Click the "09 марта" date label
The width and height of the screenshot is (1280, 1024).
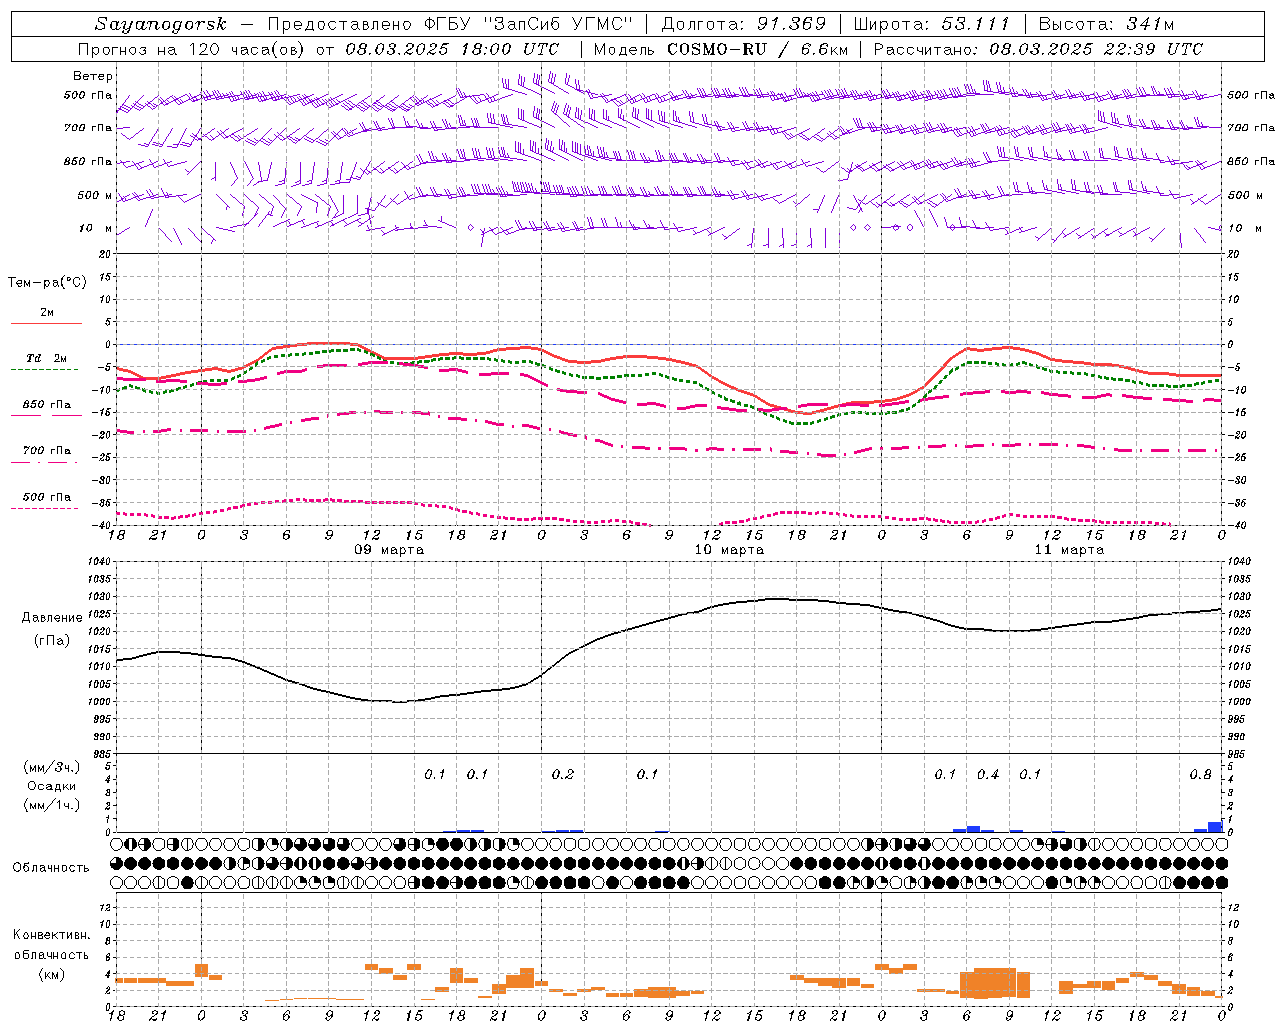(x=390, y=549)
